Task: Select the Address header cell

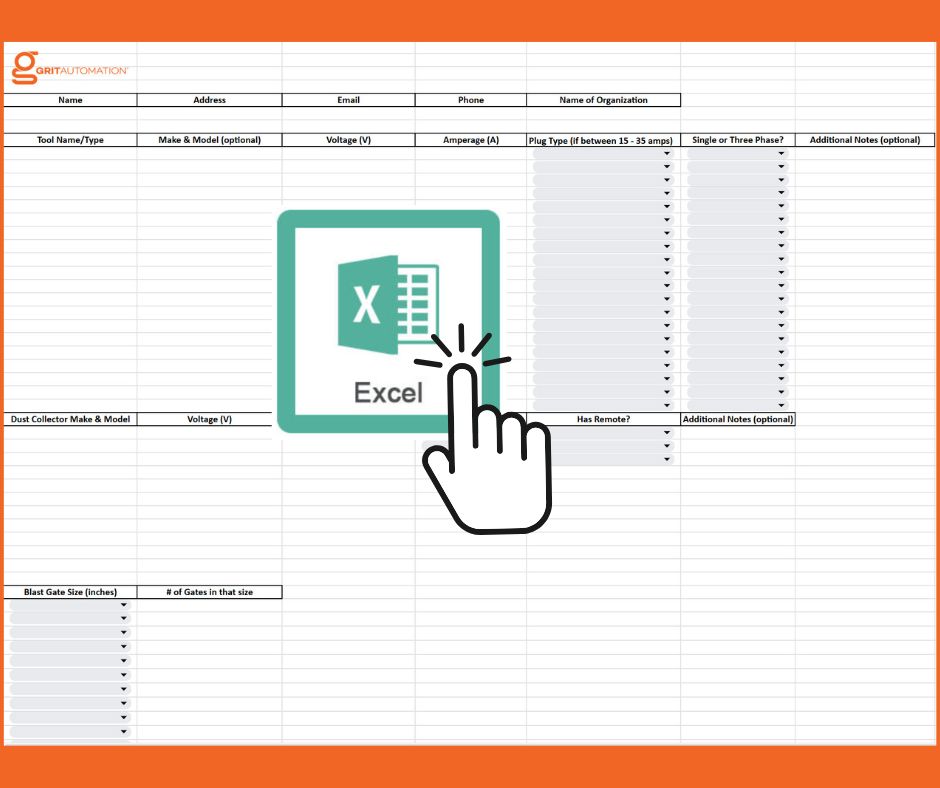Action: click(209, 100)
